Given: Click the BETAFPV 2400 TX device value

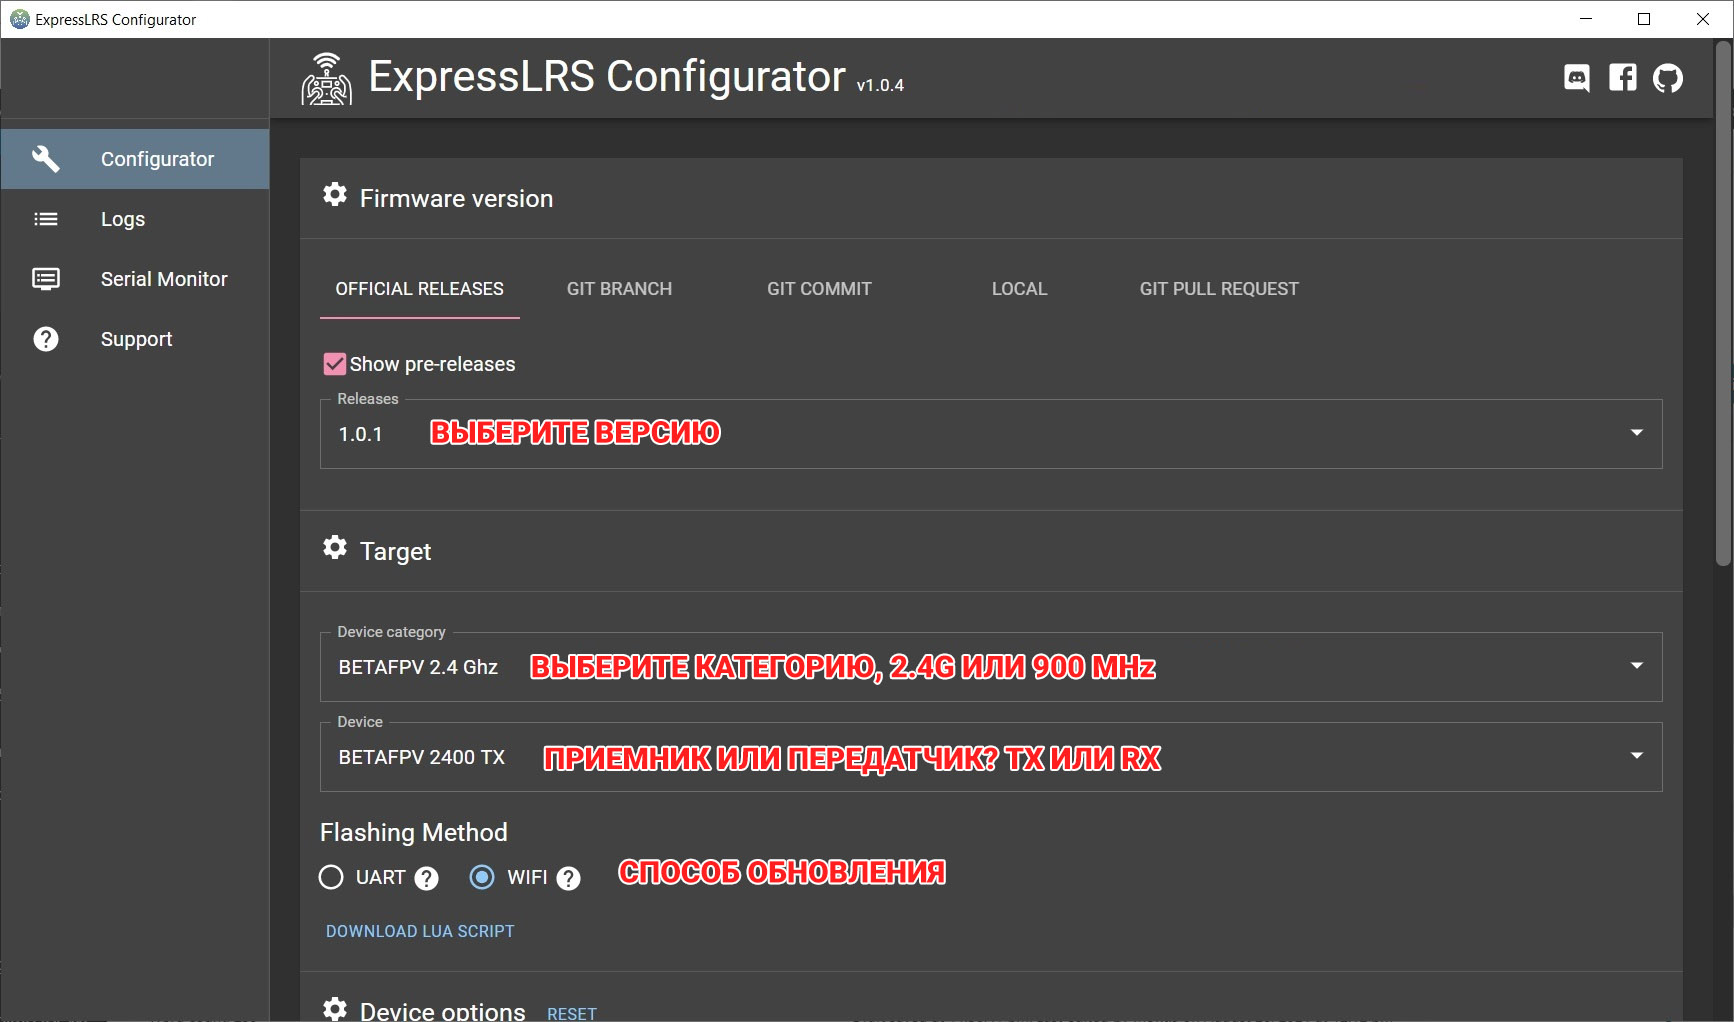Looking at the screenshot, I should (422, 757).
